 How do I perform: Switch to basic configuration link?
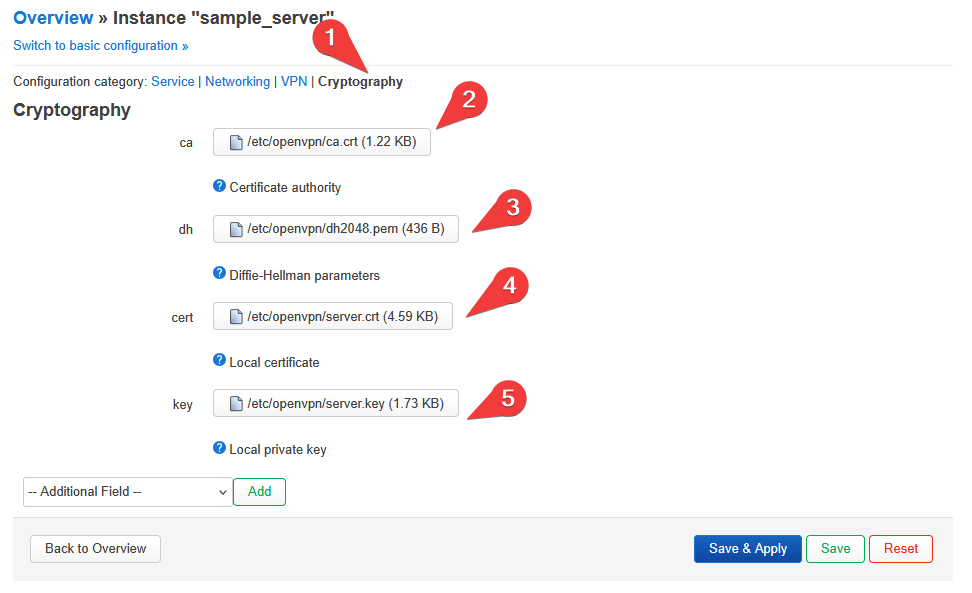pos(100,46)
